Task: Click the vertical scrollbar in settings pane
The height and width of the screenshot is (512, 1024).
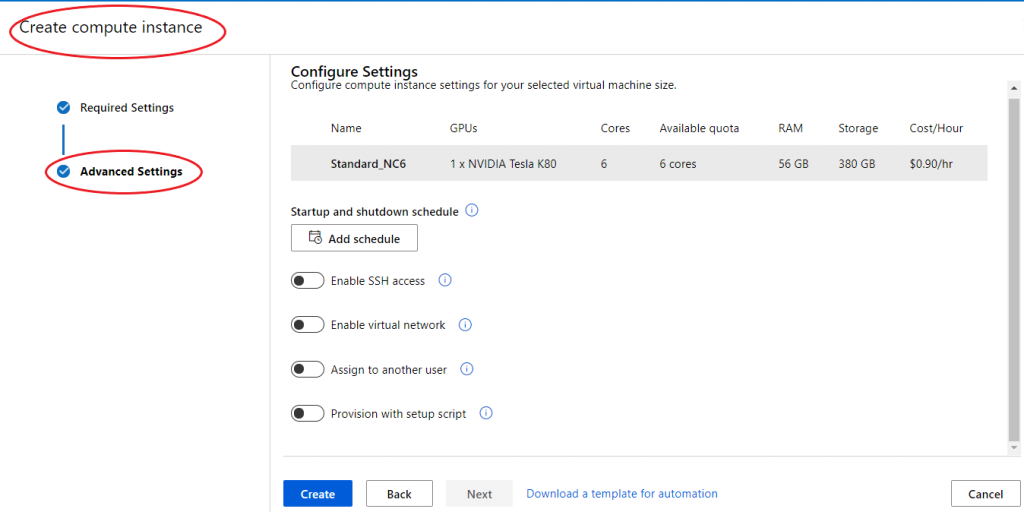Action: (x=1013, y=270)
